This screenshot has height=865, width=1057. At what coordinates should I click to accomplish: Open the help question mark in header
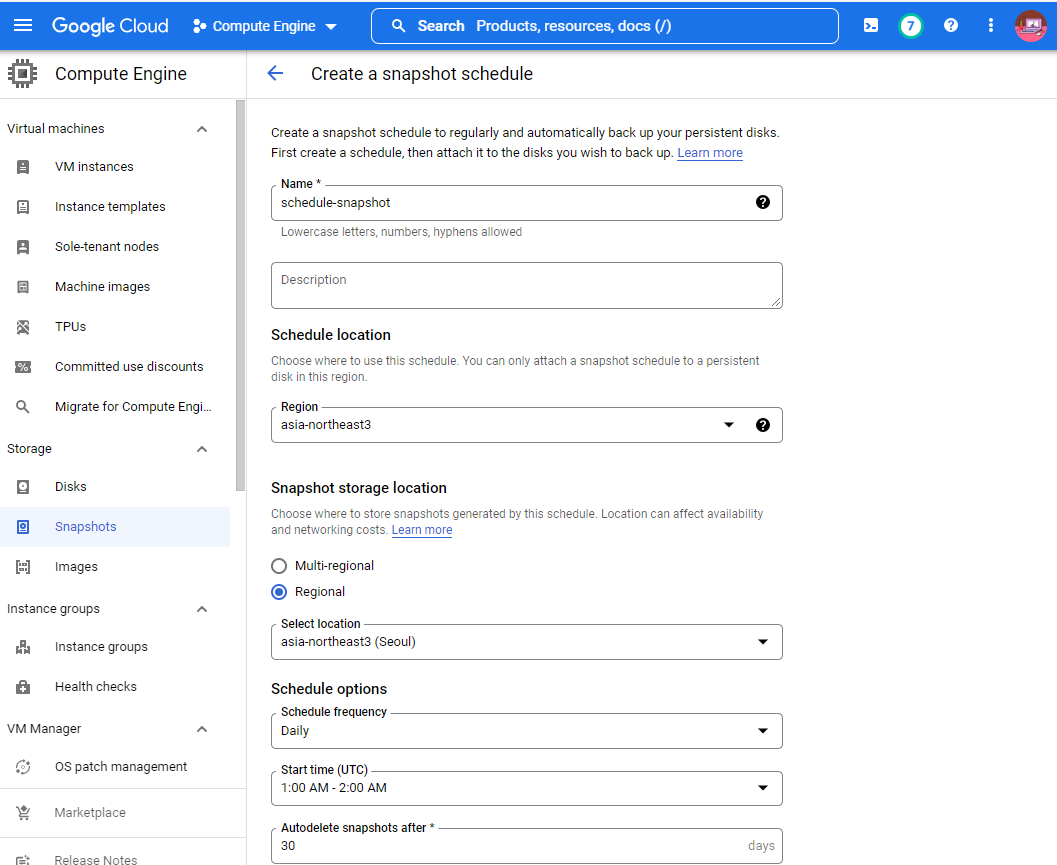(950, 26)
